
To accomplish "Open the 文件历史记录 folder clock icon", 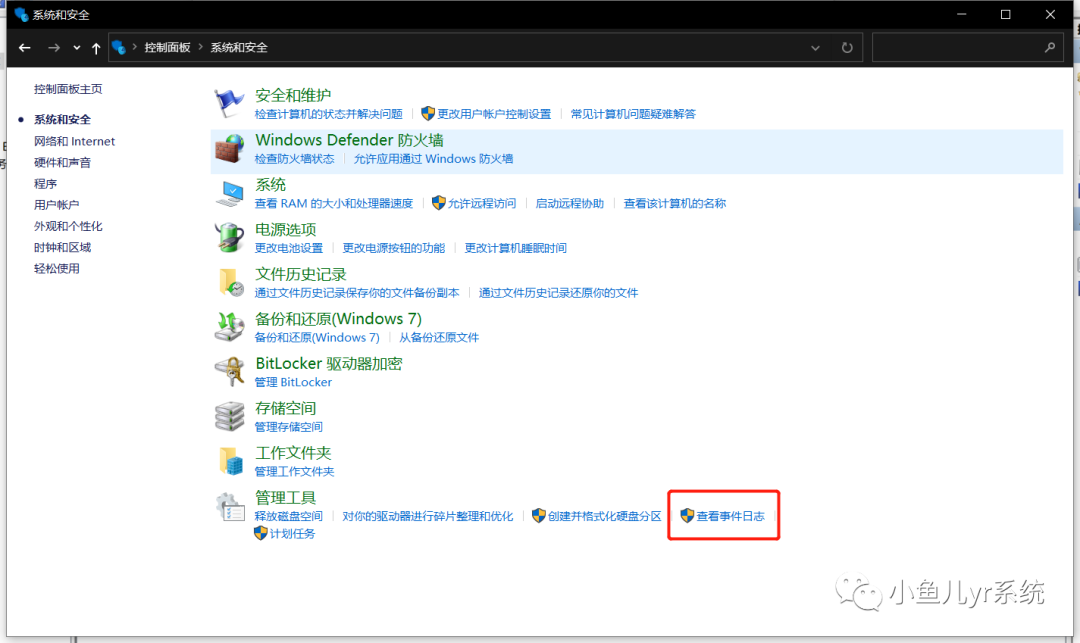I will (230, 283).
